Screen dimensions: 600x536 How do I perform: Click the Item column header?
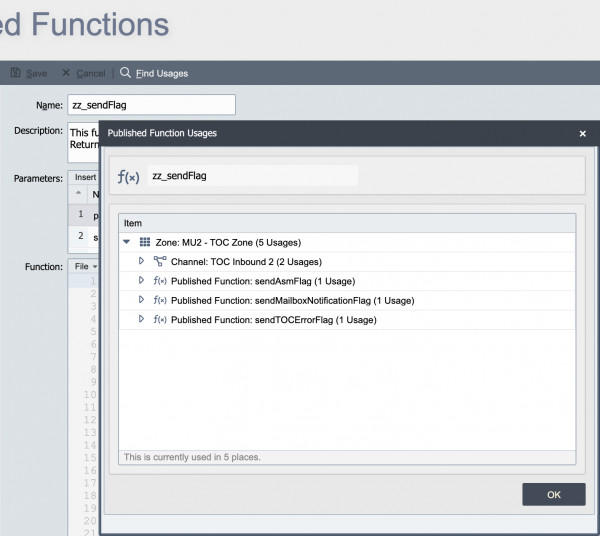click(x=347, y=223)
